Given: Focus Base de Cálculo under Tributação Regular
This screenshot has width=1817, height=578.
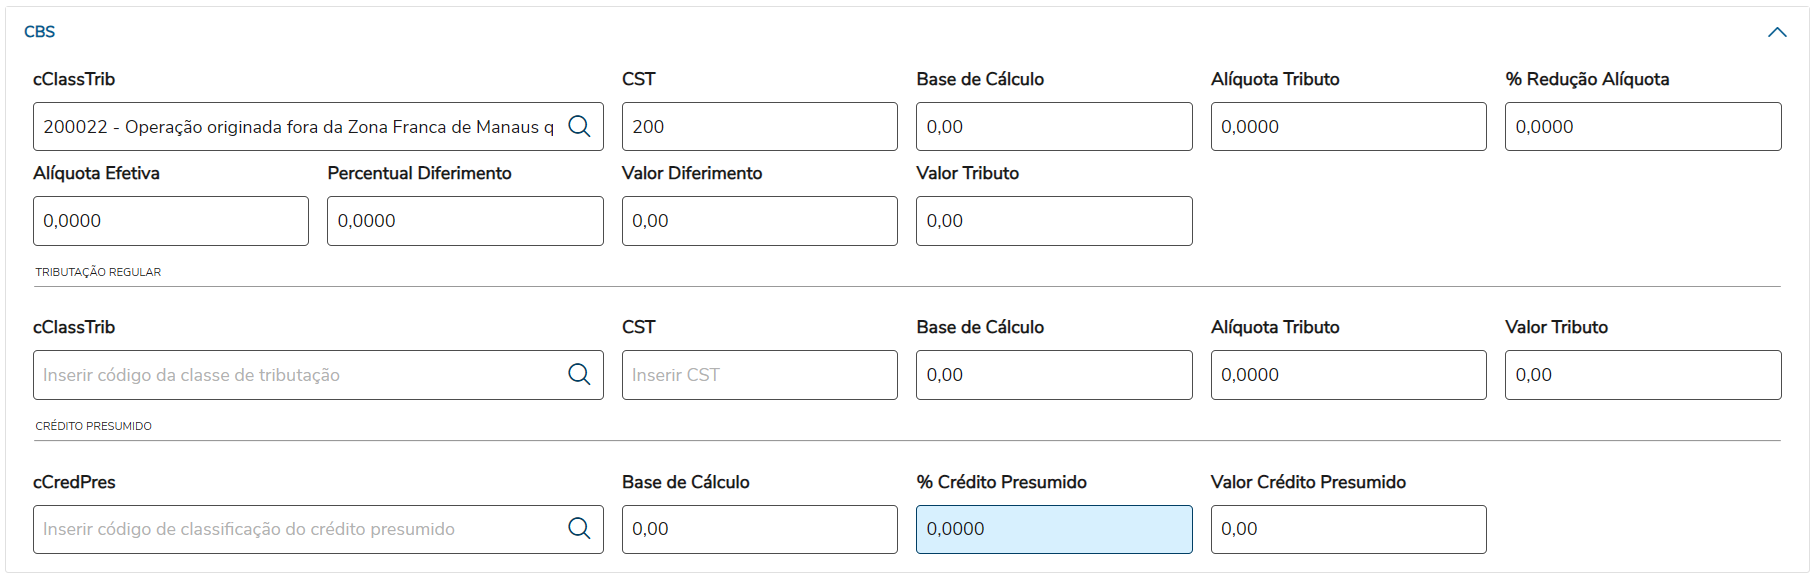Looking at the screenshot, I should click(1053, 375).
